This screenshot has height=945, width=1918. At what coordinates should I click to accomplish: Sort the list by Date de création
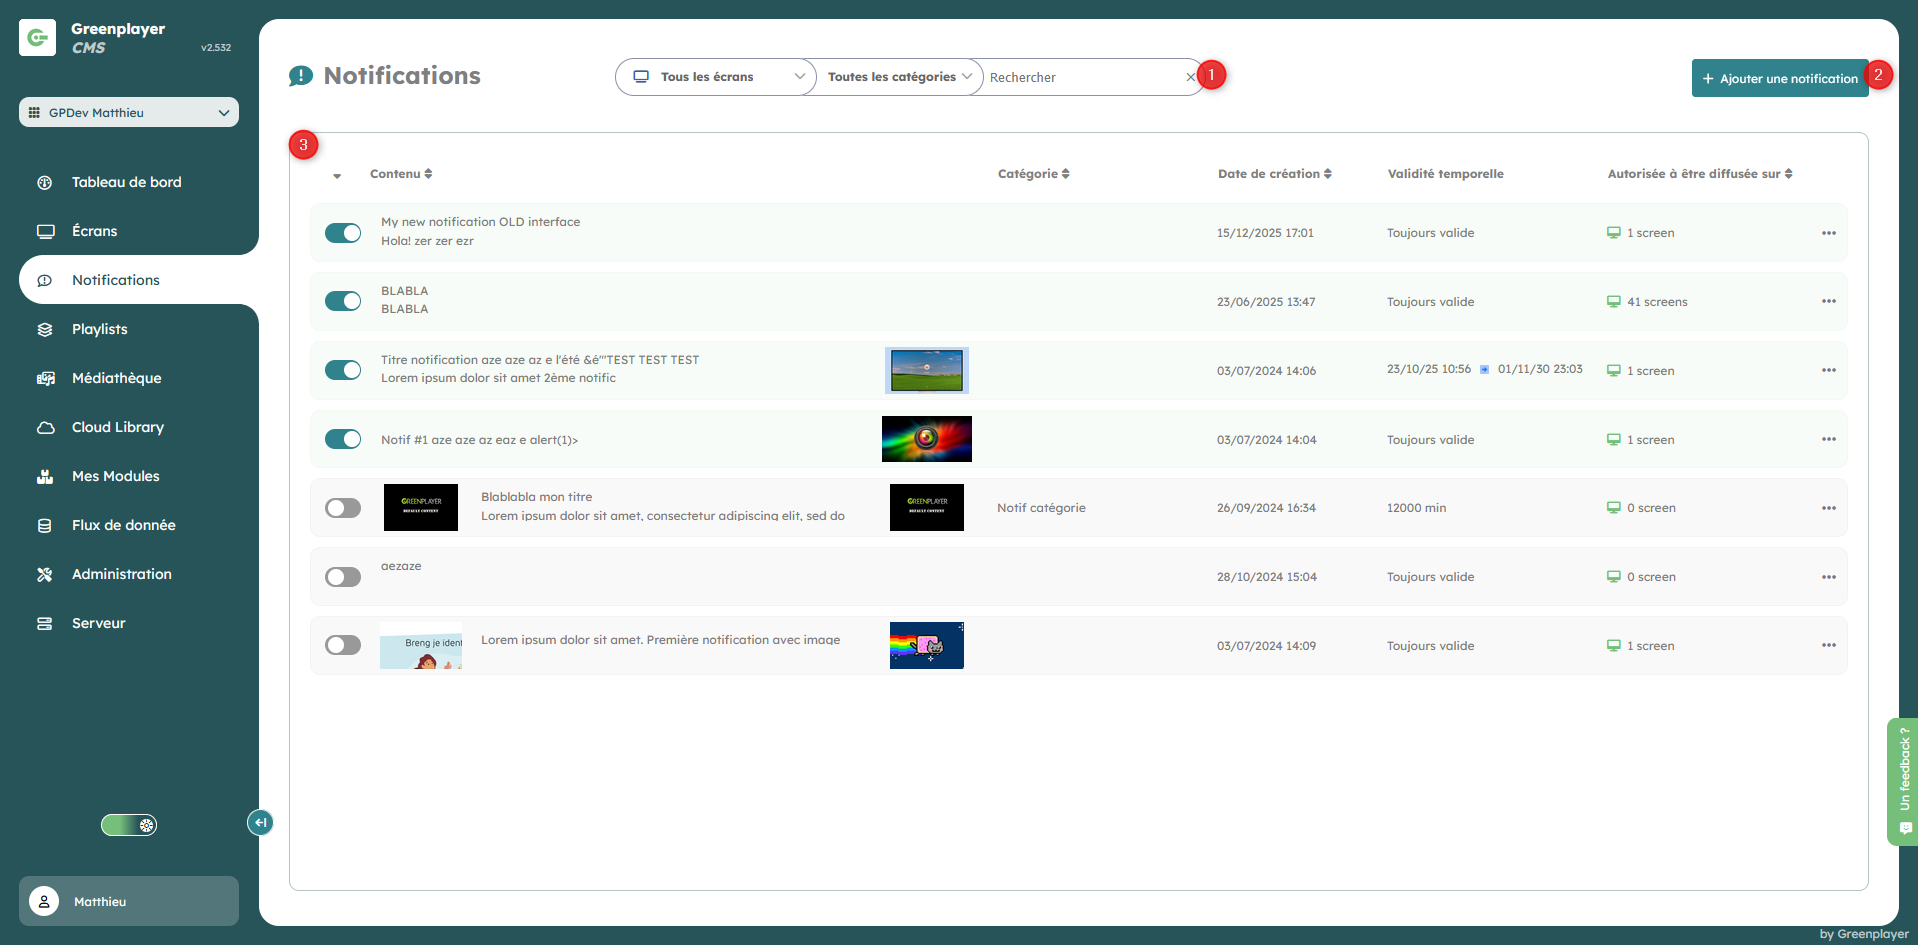tap(1274, 174)
